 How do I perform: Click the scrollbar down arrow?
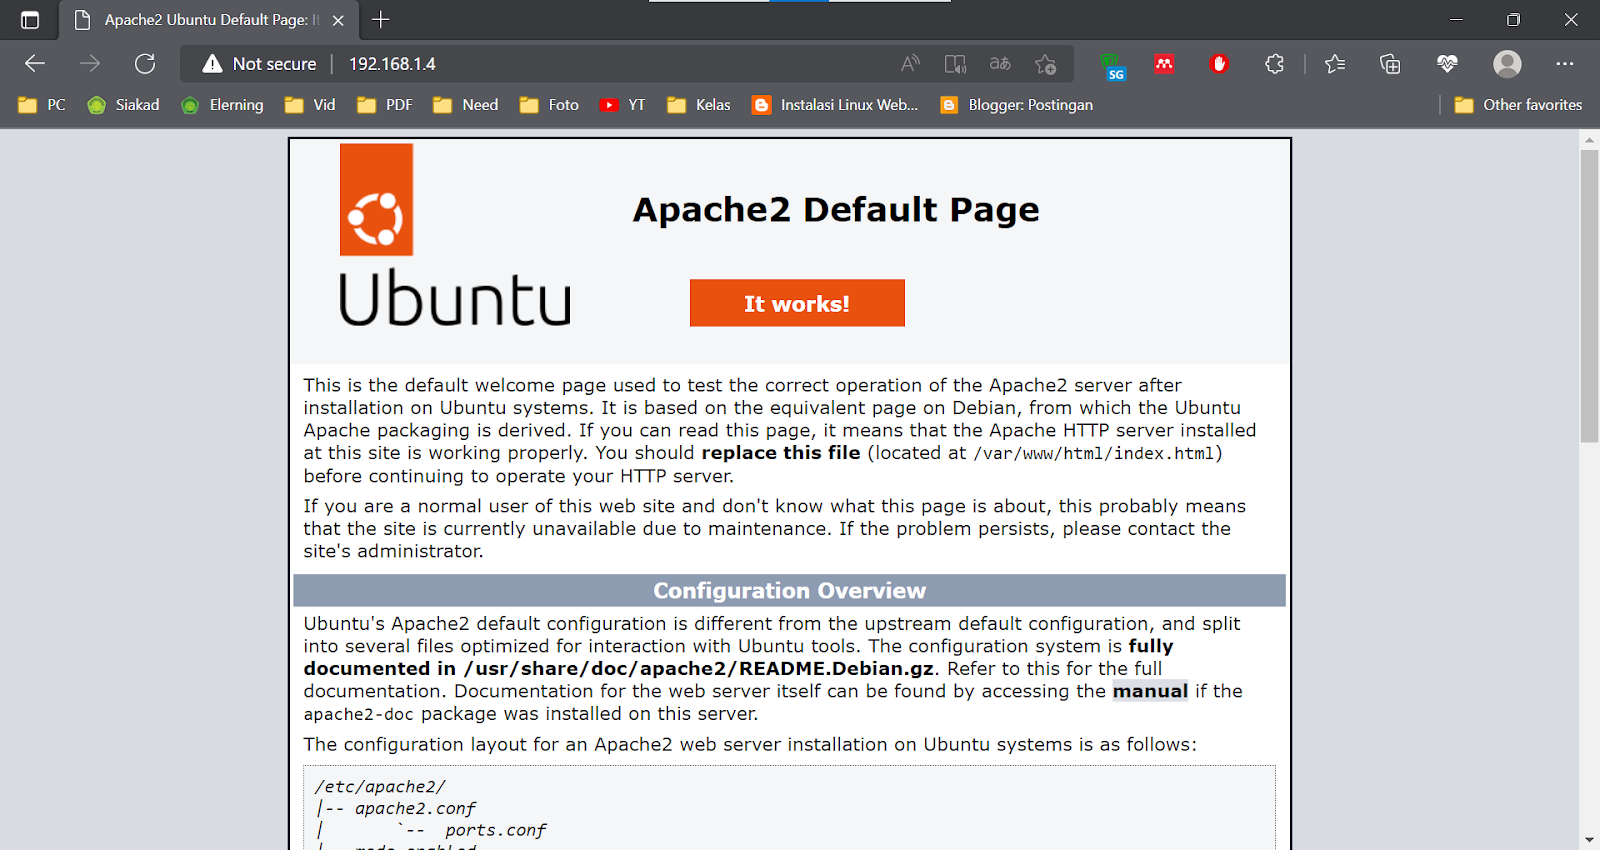pos(1589,840)
